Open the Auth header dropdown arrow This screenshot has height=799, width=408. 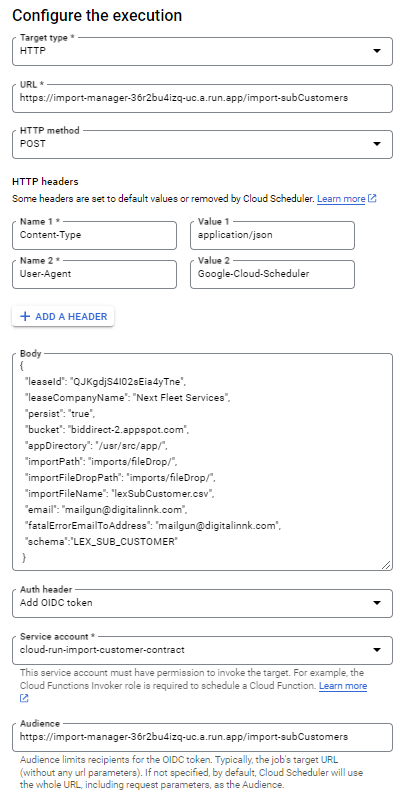[377, 603]
